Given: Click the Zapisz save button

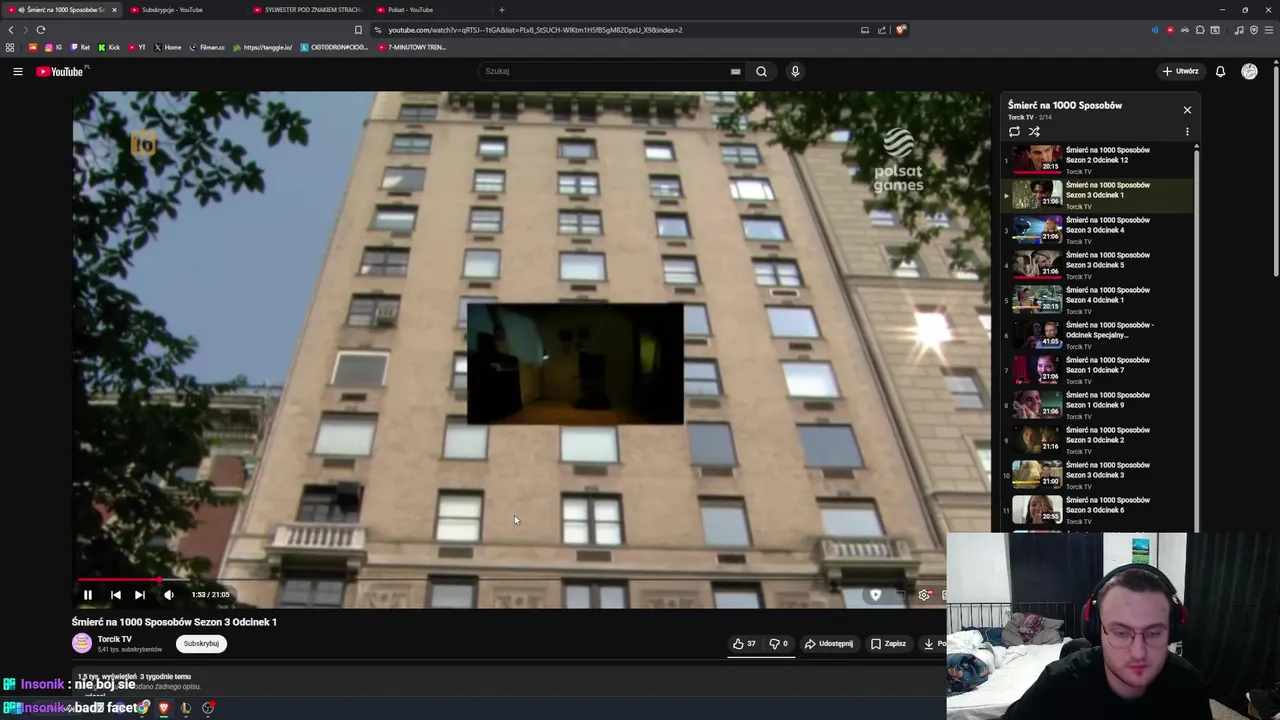Looking at the screenshot, I should (x=888, y=644).
